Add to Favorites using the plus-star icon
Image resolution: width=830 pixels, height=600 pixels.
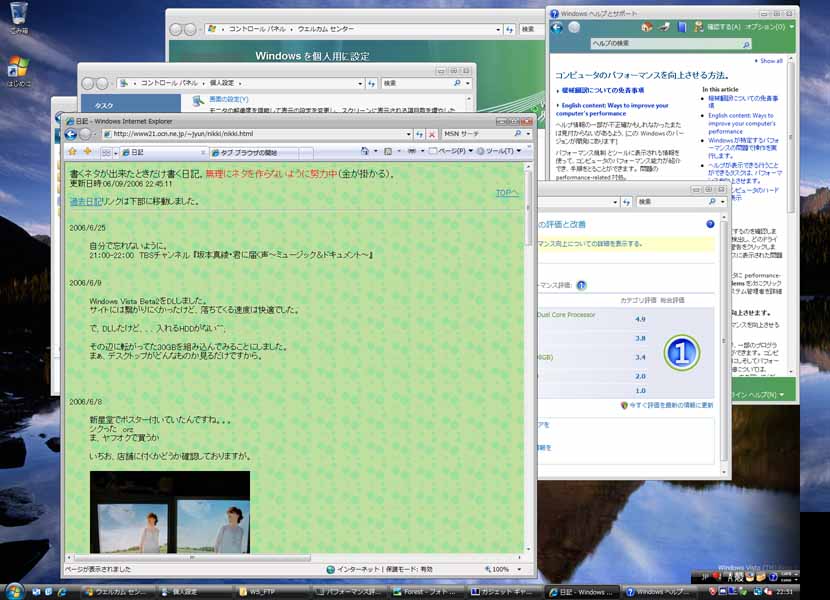[87, 152]
